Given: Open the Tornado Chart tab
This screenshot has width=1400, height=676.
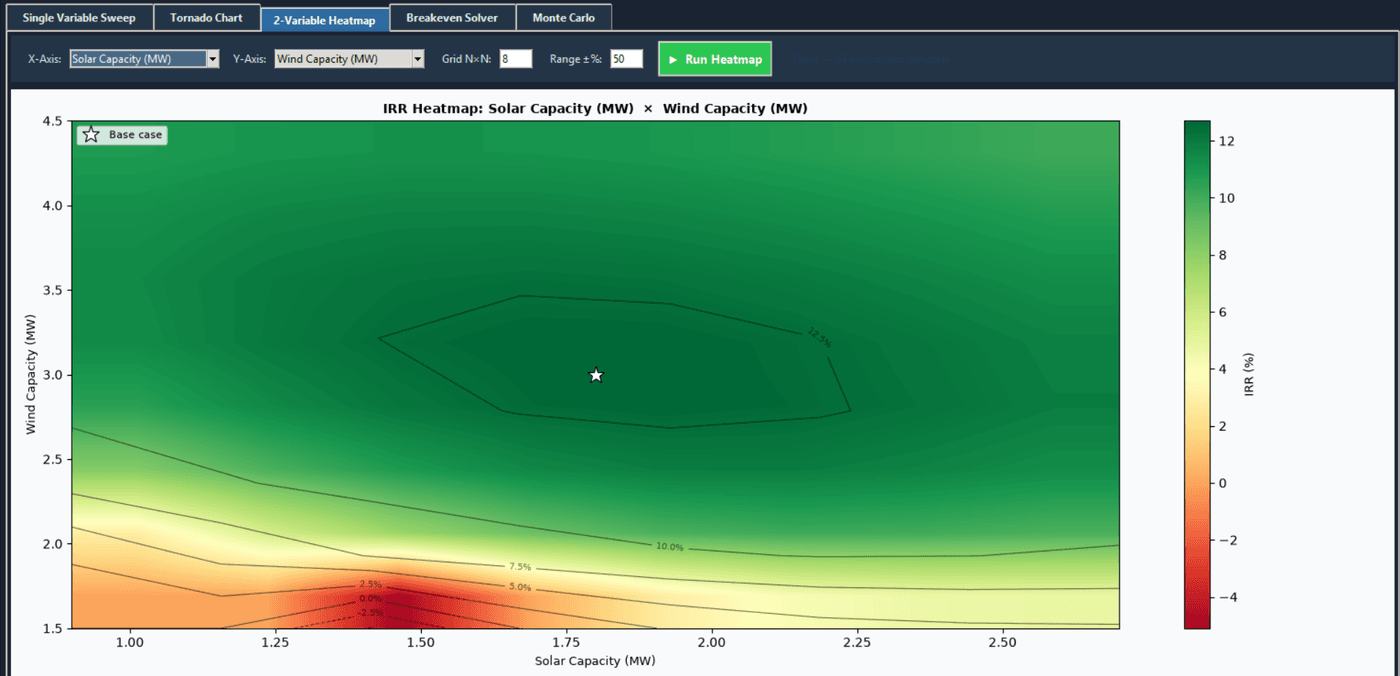Looking at the screenshot, I should click(206, 18).
